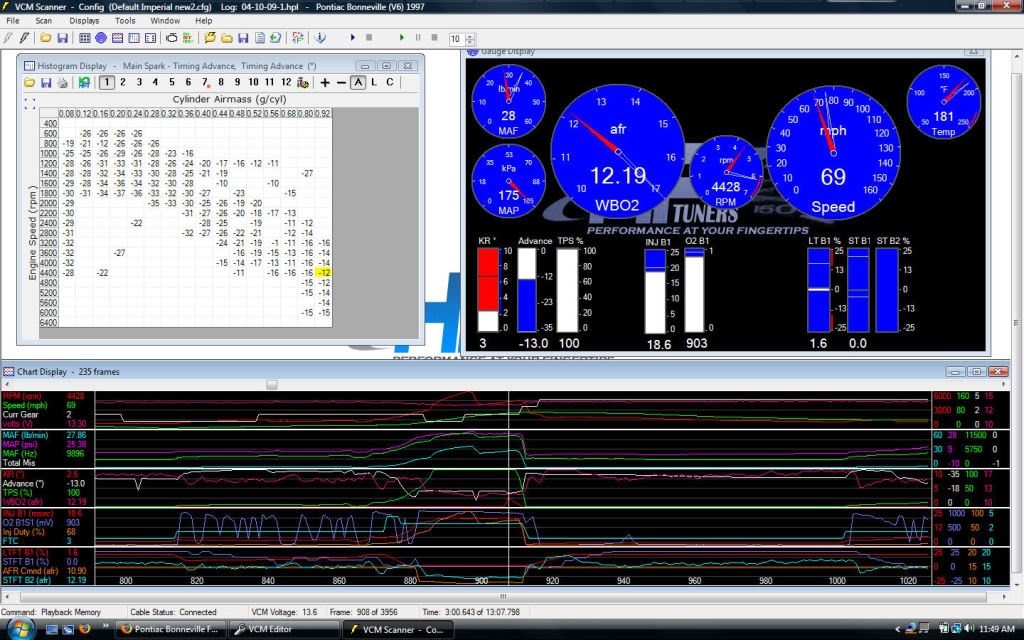
Task: Select highlighted yellow -12 histogram cell
Action: 323,272
